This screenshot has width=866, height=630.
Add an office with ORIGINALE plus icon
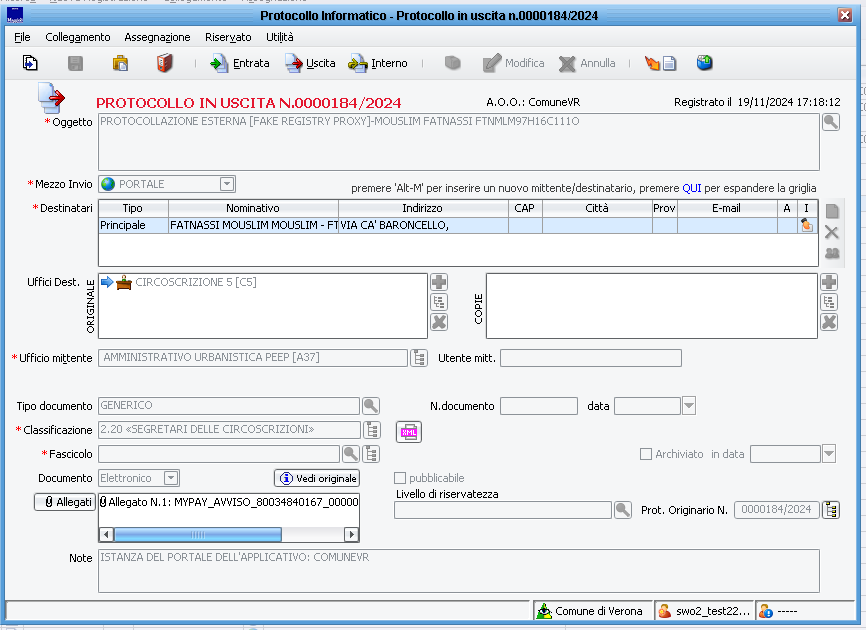(x=439, y=283)
